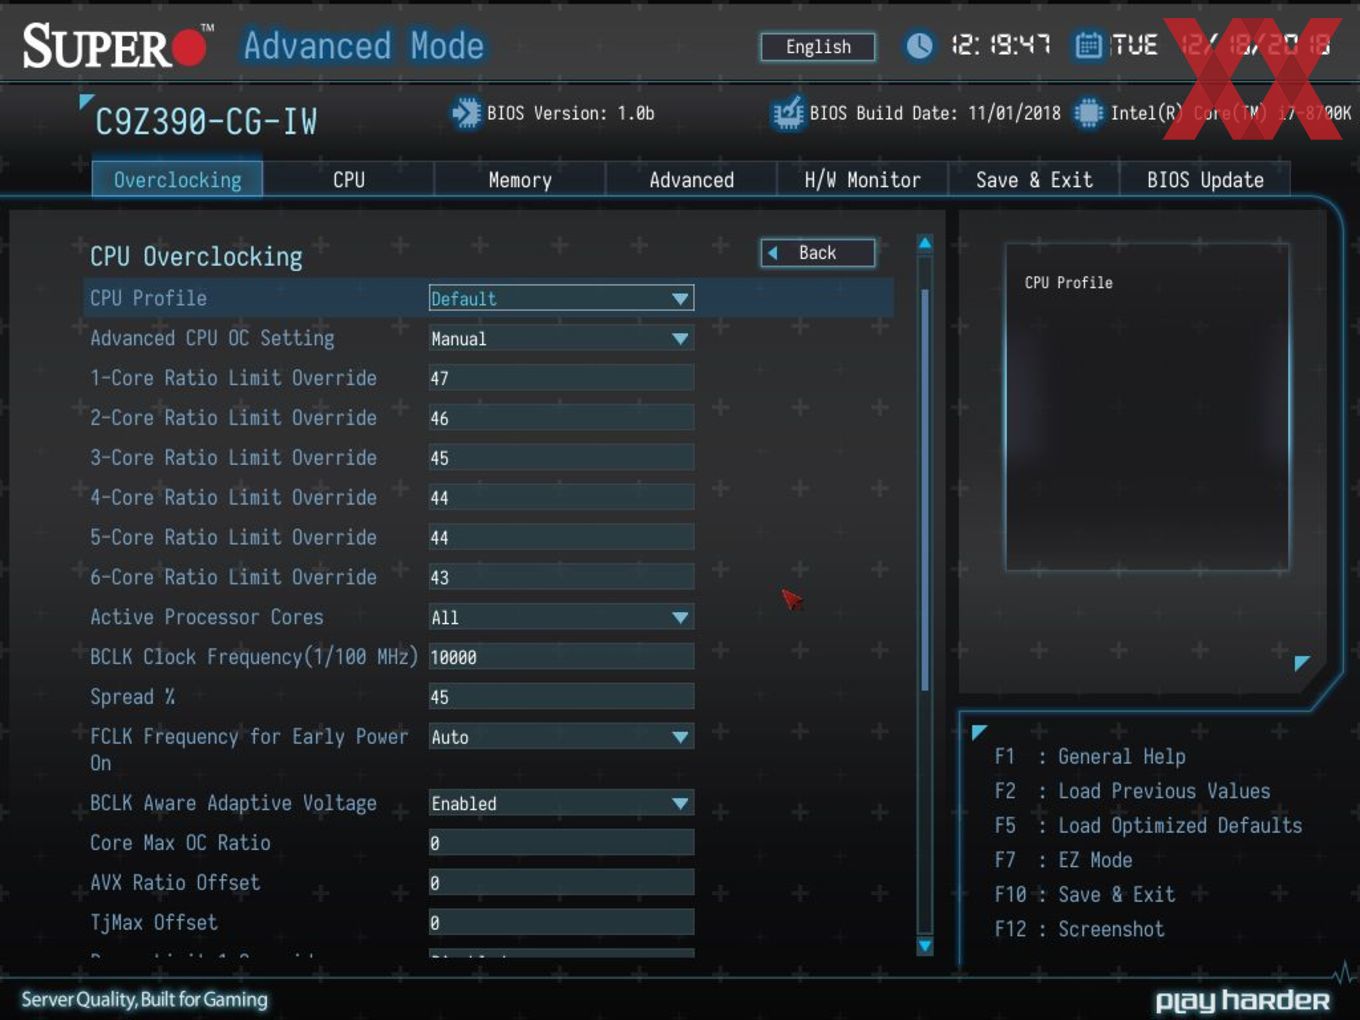Switch to the Overclocking tab

tap(177, 180)
